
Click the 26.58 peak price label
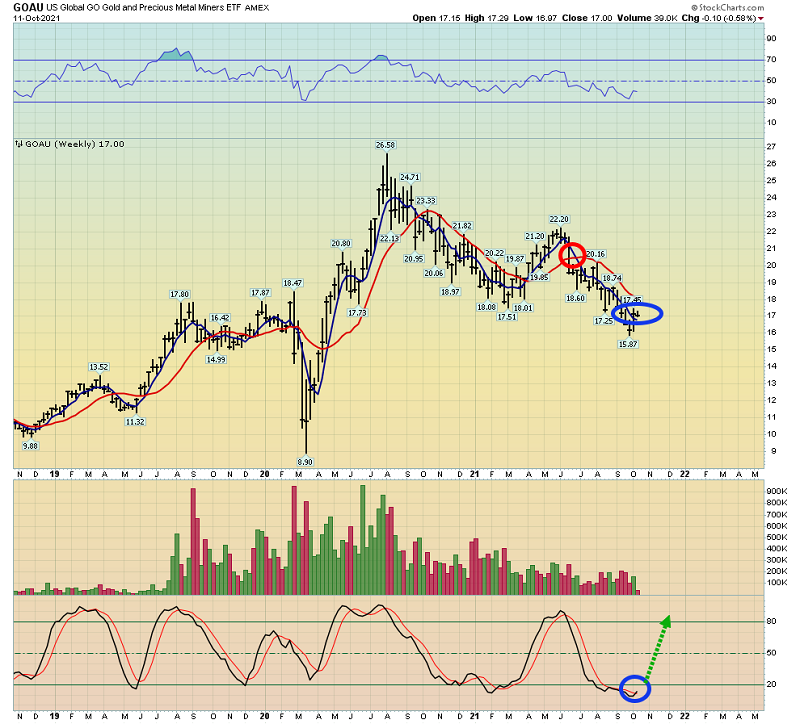pos(385,145)
